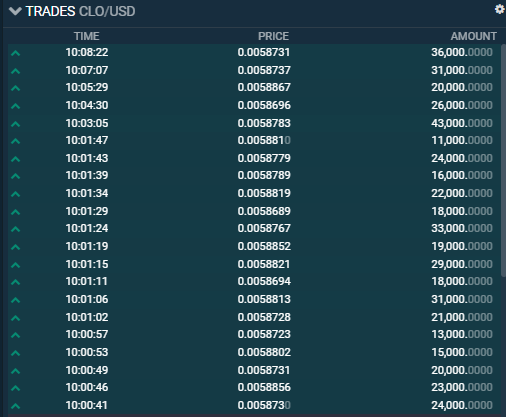Select amount 43,000.0000
Viewport: 506px width, 417px height.
coord(462,123)
